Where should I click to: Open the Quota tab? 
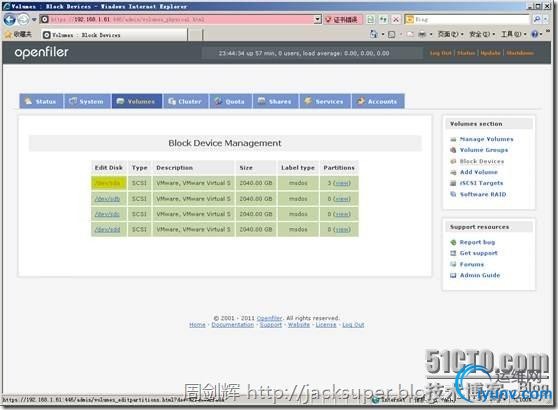click(x=230, y=101)
